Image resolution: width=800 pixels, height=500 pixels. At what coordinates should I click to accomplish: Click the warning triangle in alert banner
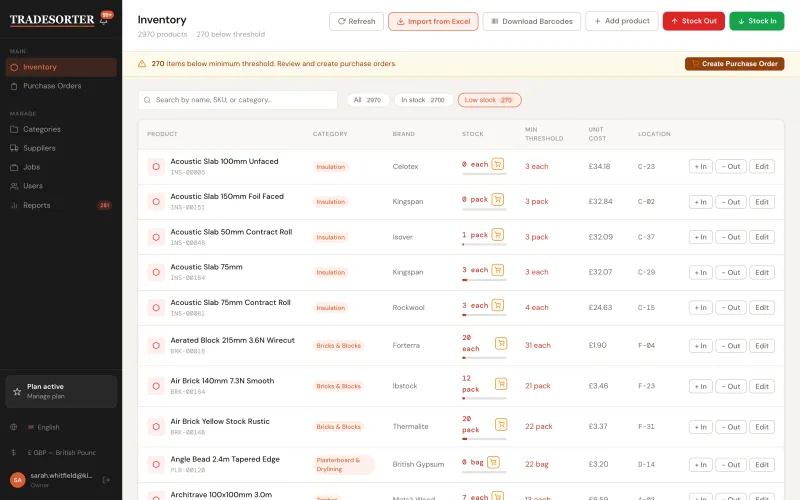(142, 64)
